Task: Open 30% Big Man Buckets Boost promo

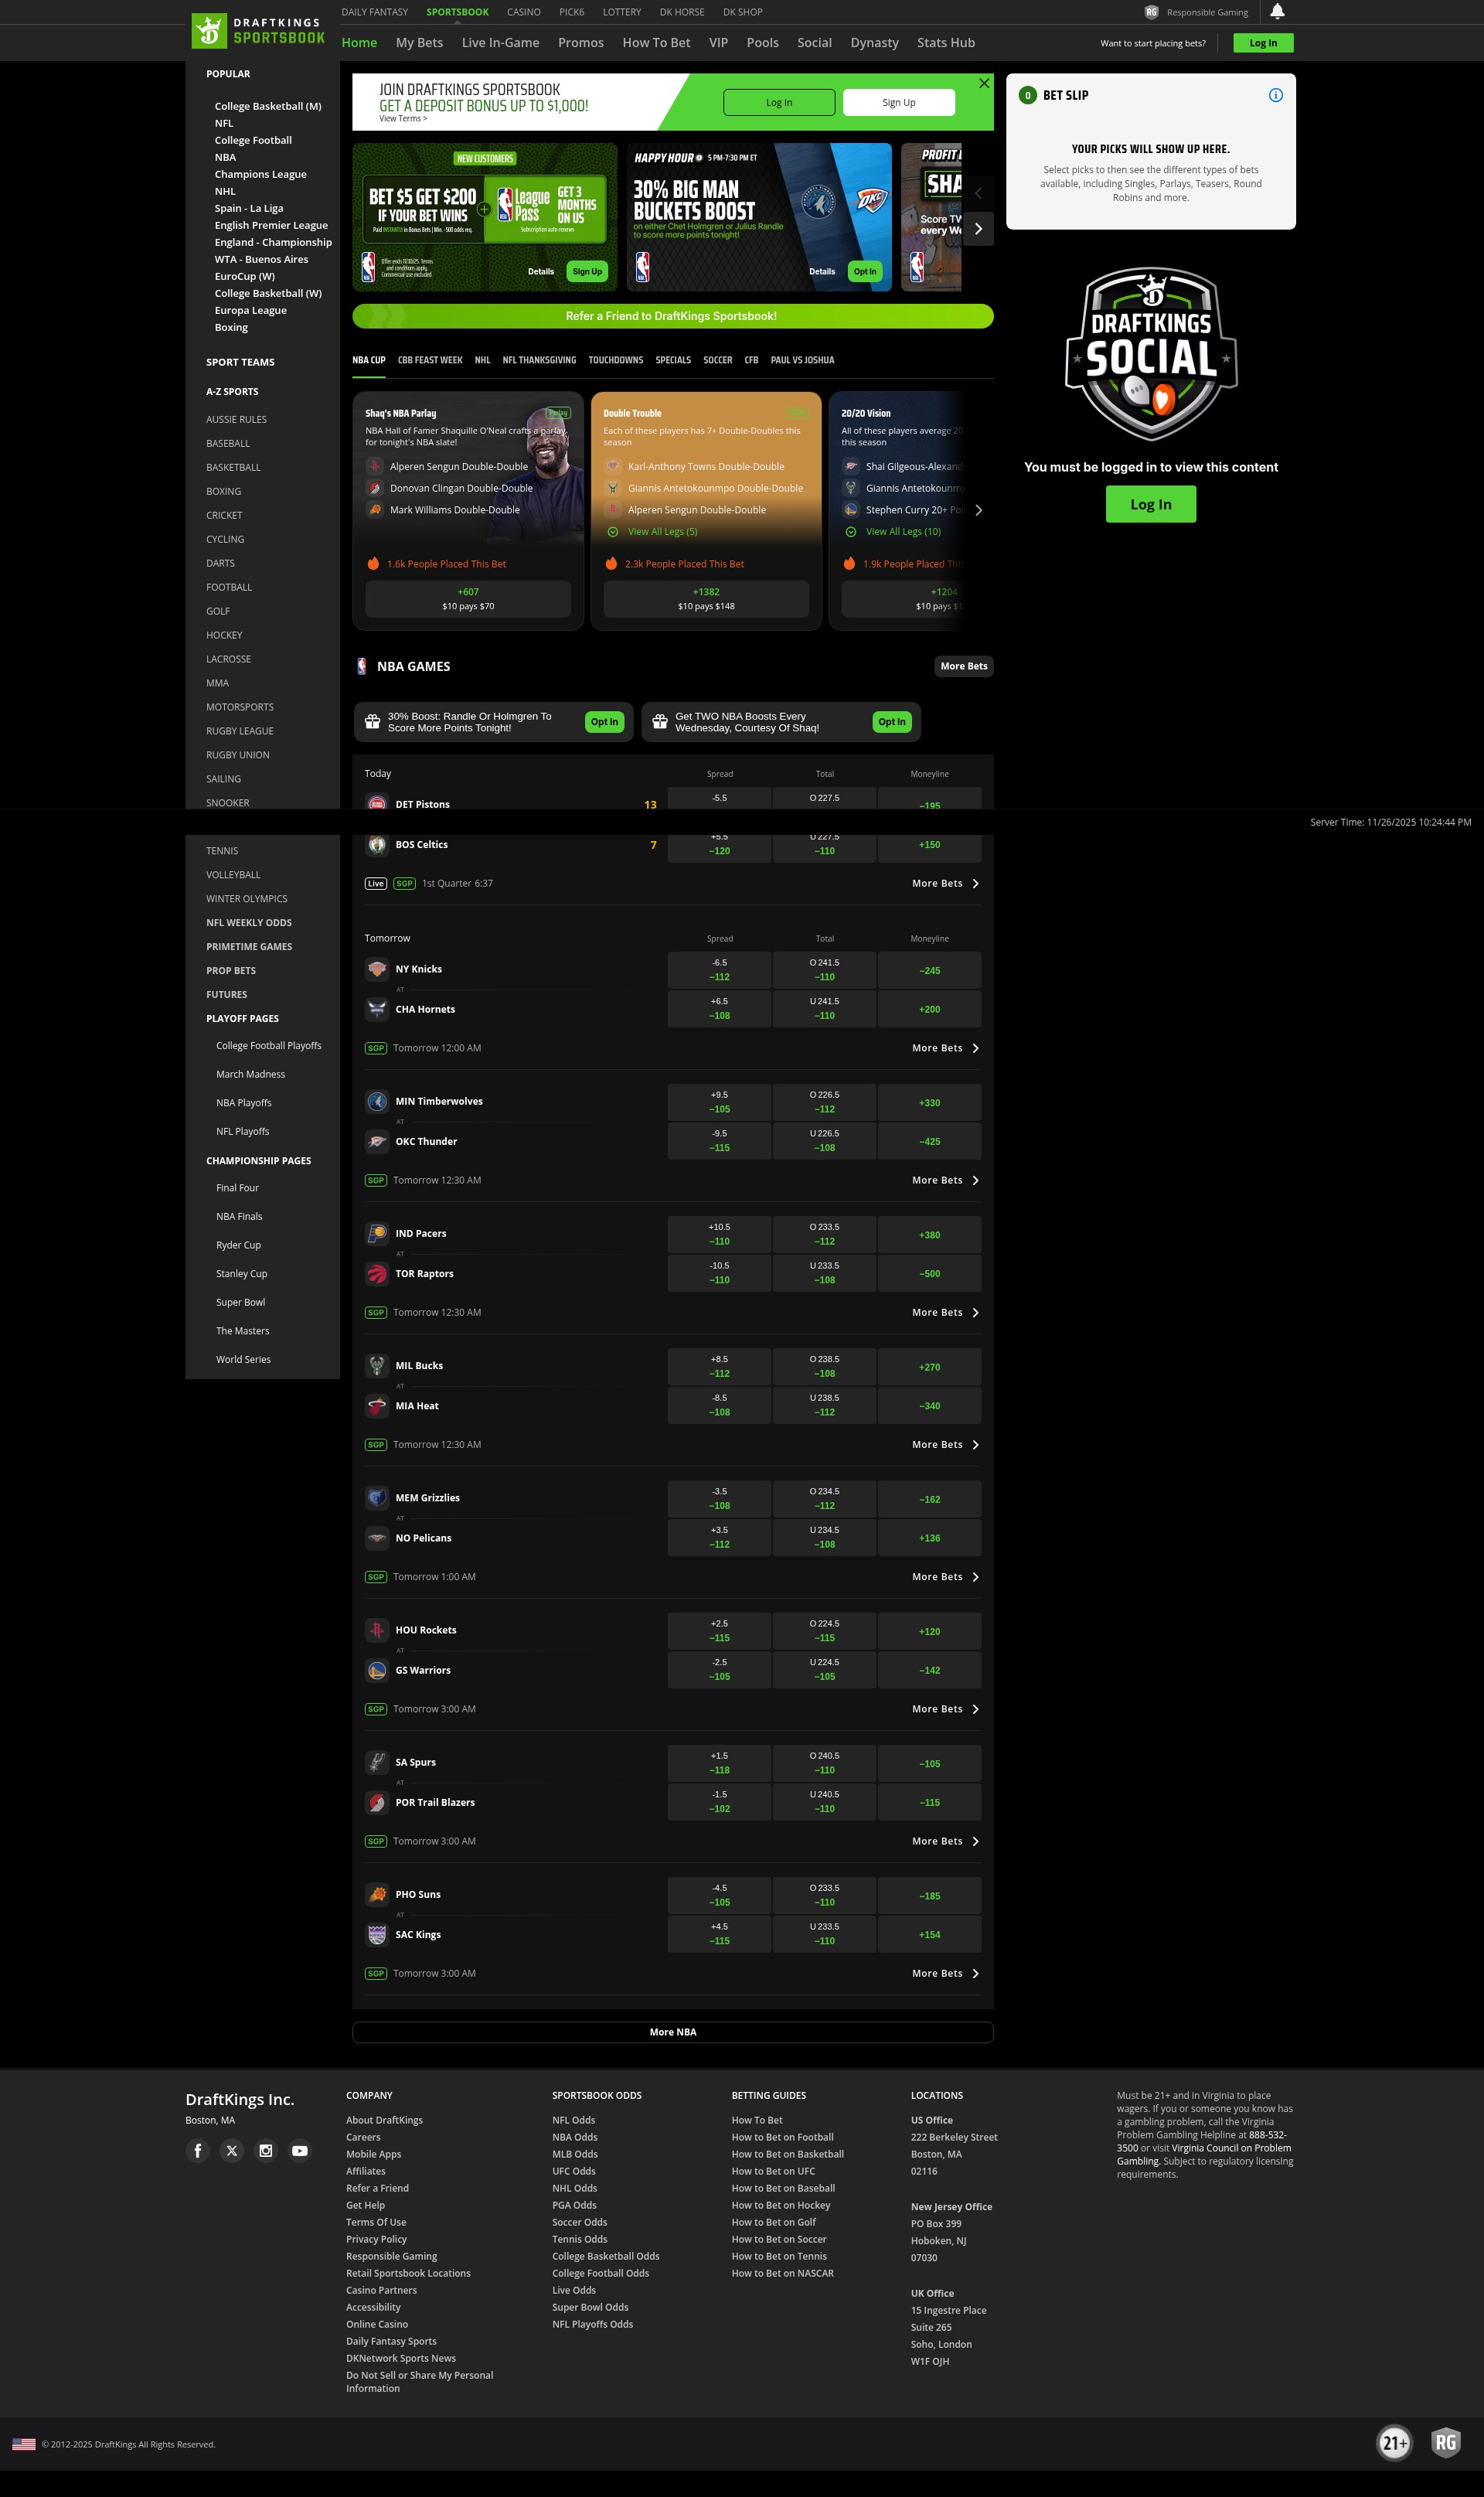Action: pyautogui.click(x=759, y=217)
